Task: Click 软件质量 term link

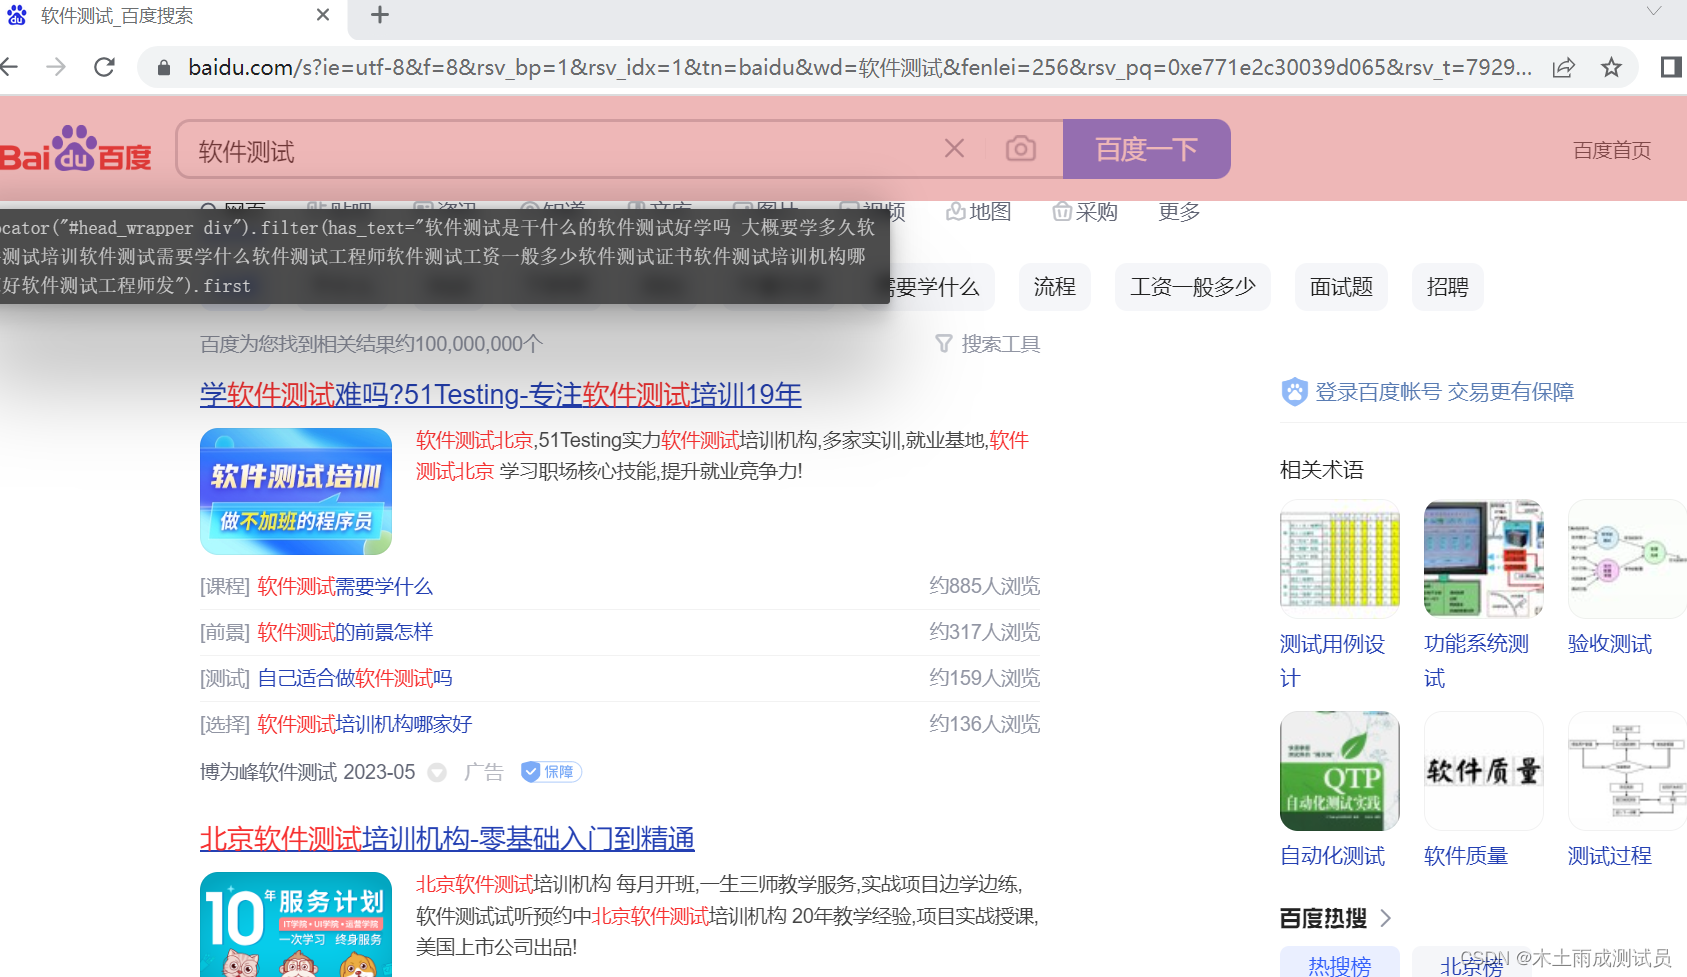Action: tap(1466, 856)
